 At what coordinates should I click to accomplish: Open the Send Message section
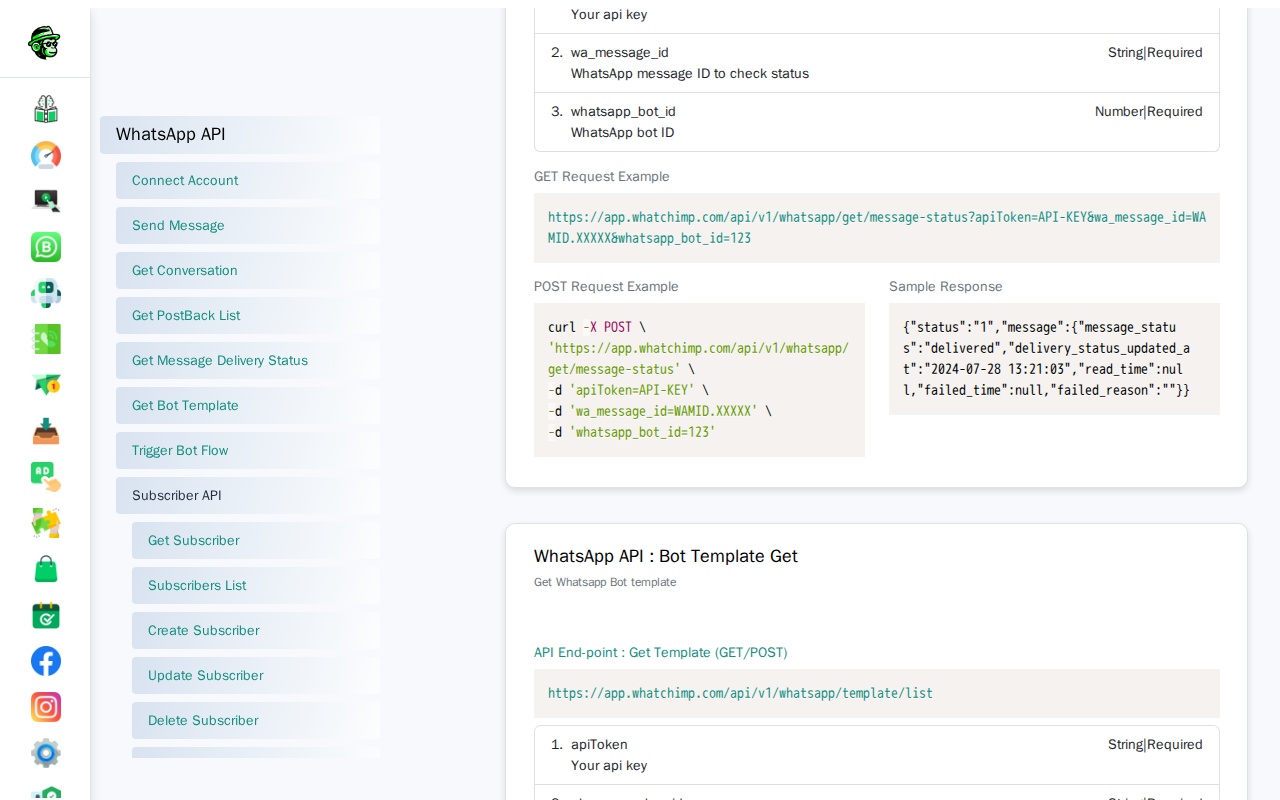(x=248, y=226)
